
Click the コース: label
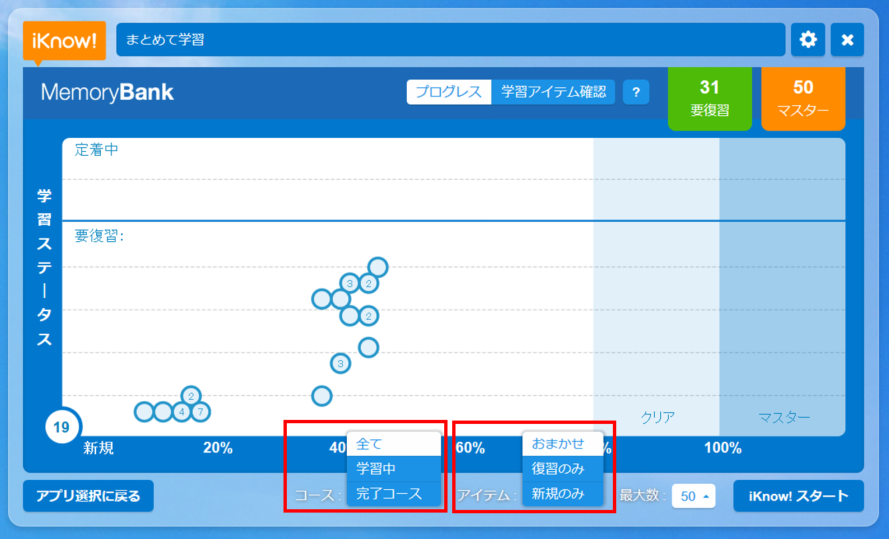pyautogui.click(x=318, y=495)
